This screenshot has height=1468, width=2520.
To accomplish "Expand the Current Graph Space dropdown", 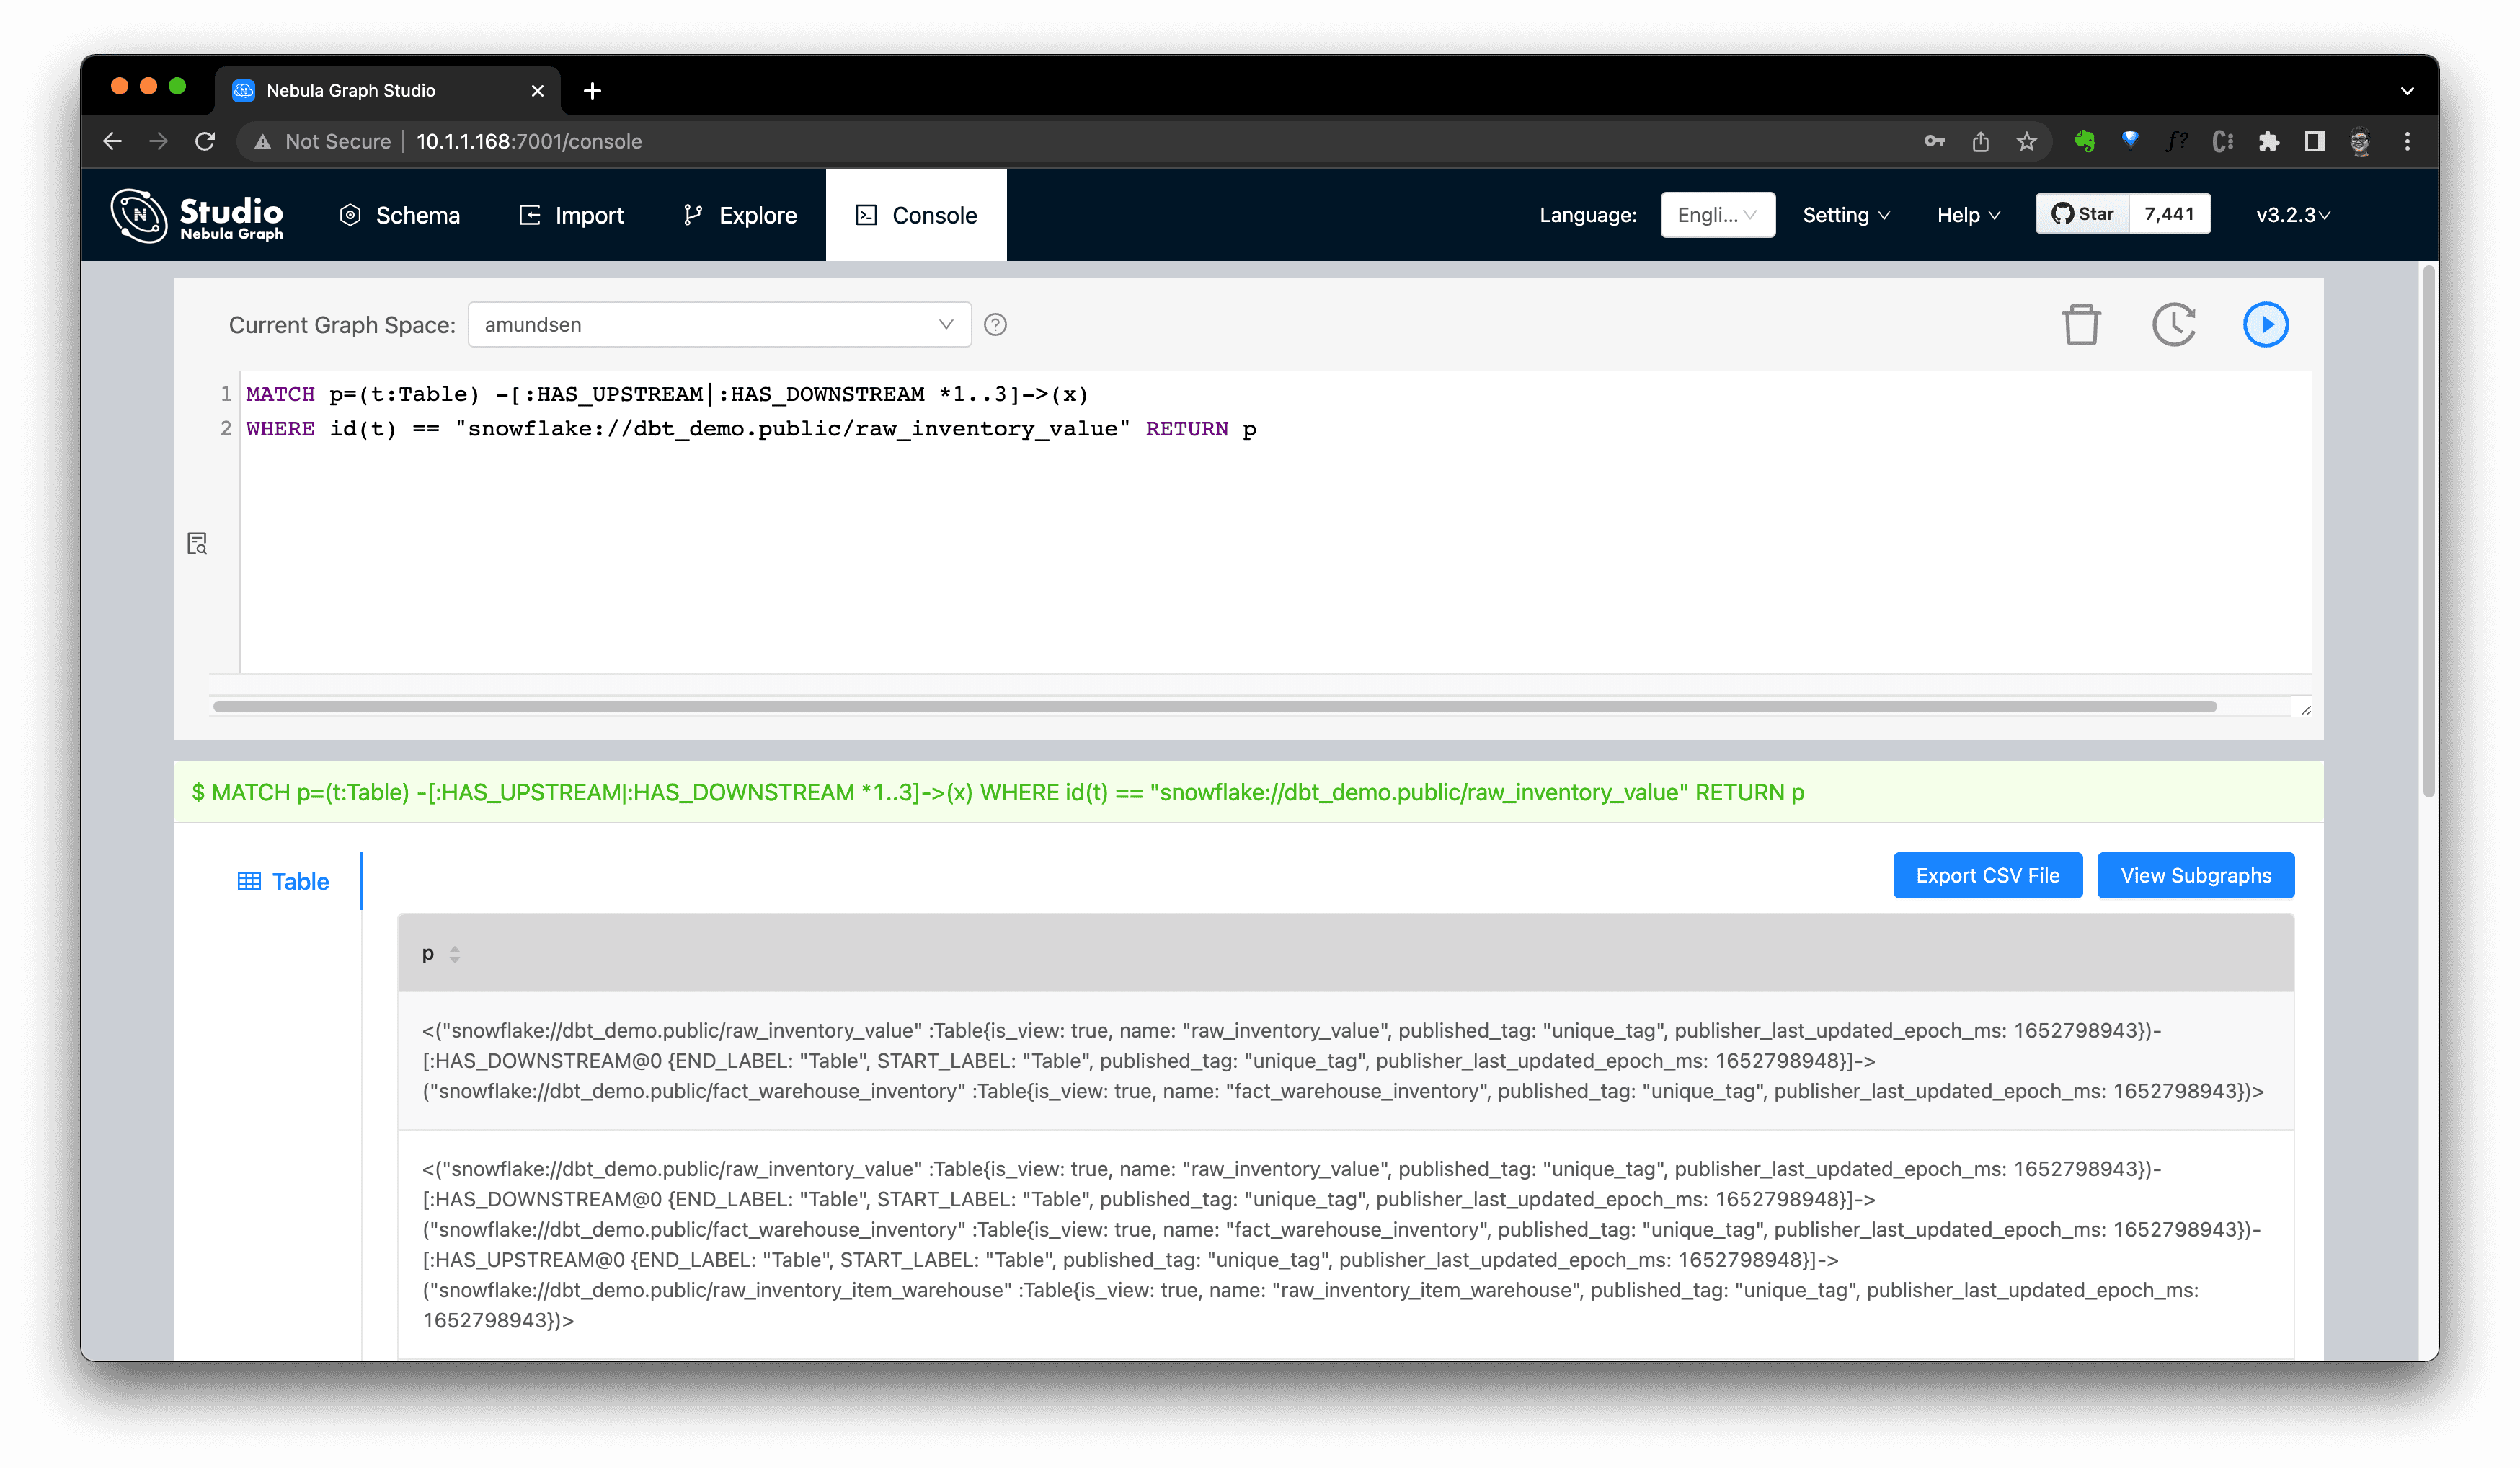I will tap(719, 325).
